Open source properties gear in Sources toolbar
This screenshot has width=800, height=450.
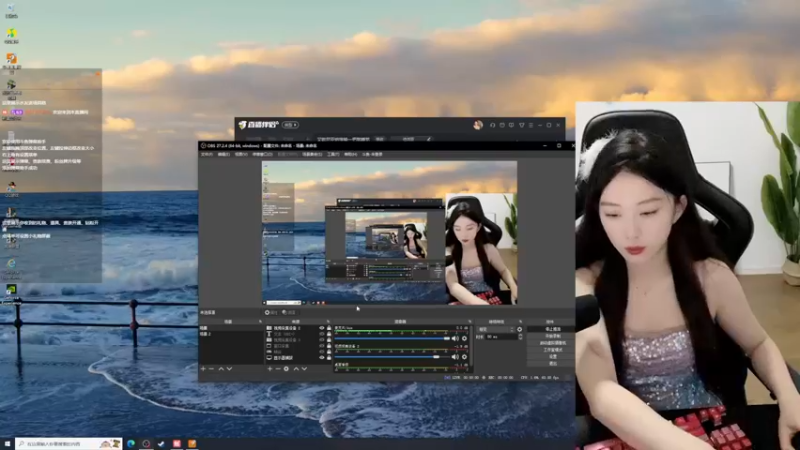tap(286, 369)
